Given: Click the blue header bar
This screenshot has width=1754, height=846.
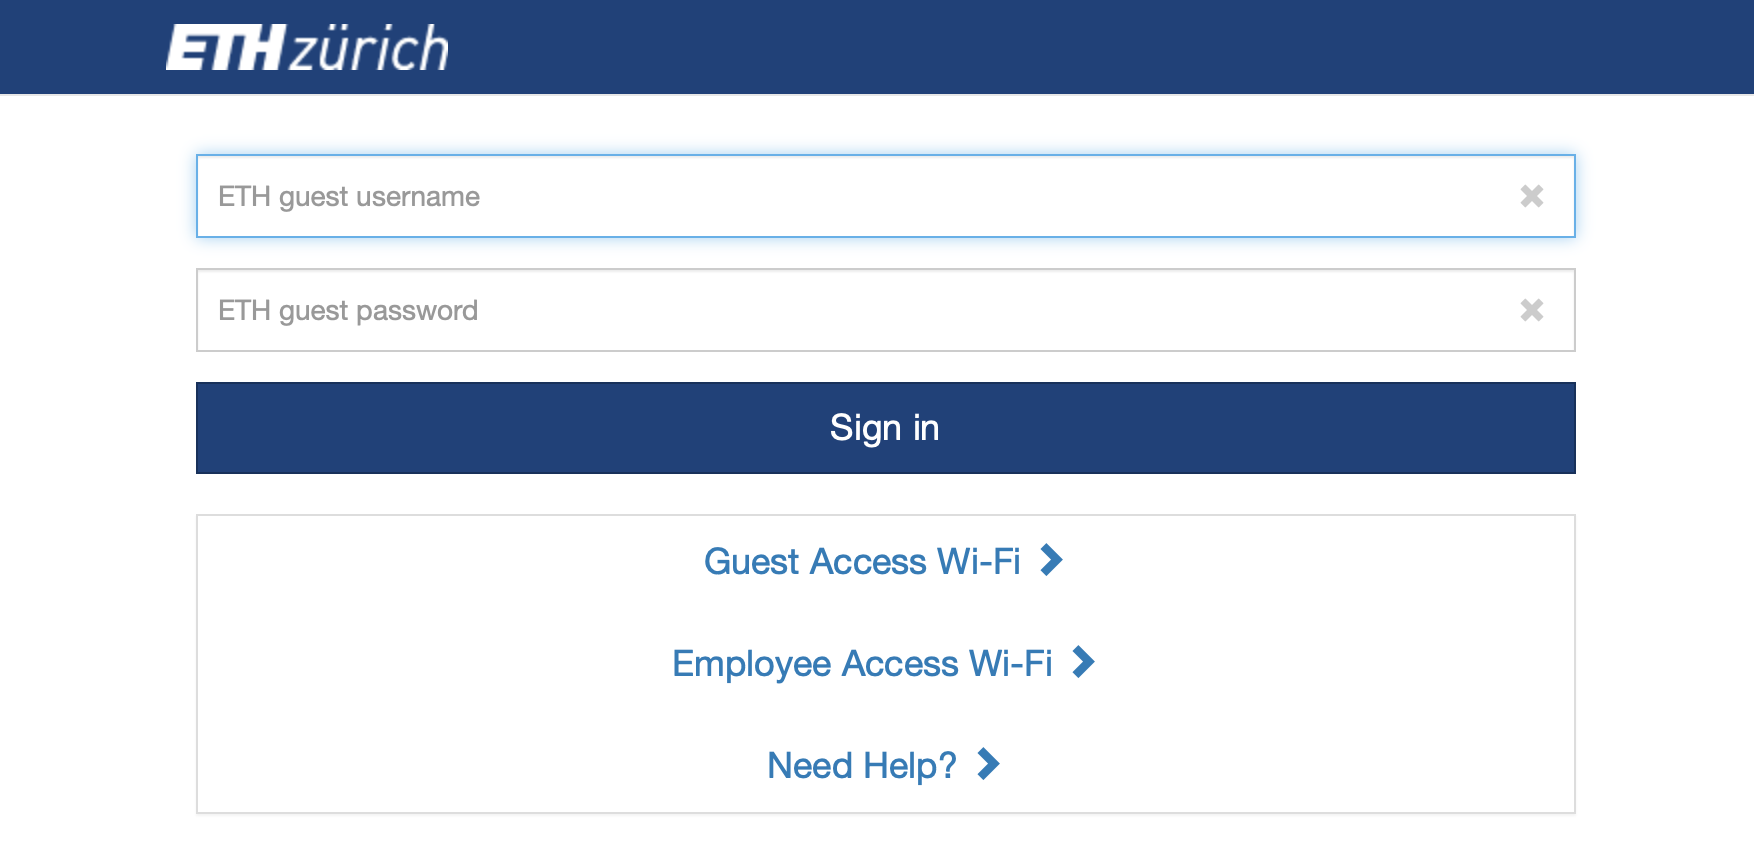Looking at the screenshot, I should tap(877, 47).
